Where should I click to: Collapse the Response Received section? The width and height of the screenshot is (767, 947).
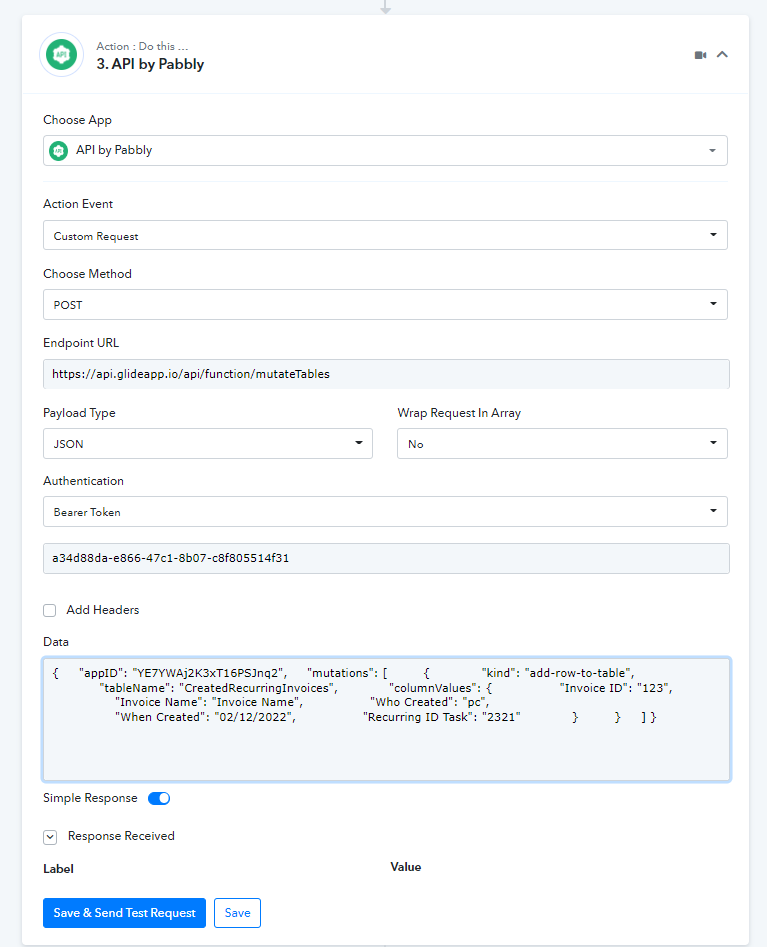pyautogui.click(x=50, y=836)
